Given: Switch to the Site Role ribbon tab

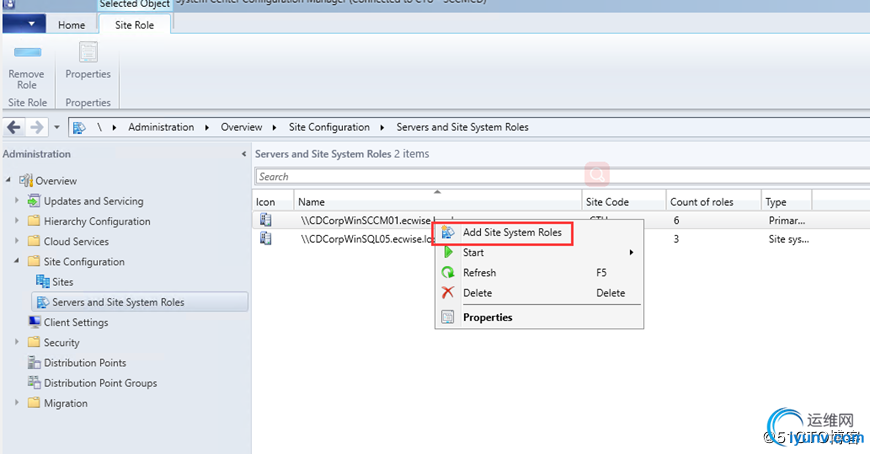Looking at the screenshot, I should pos(134,25).
